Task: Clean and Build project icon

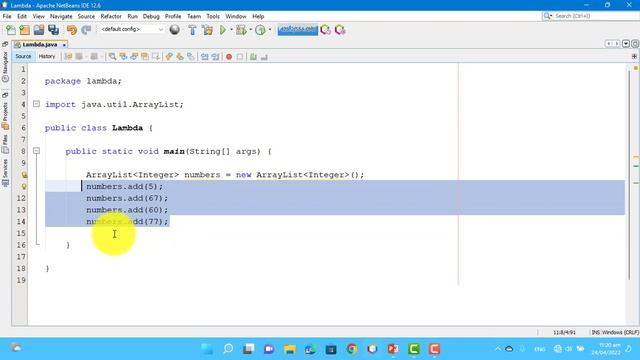Action: pos(207,30)
